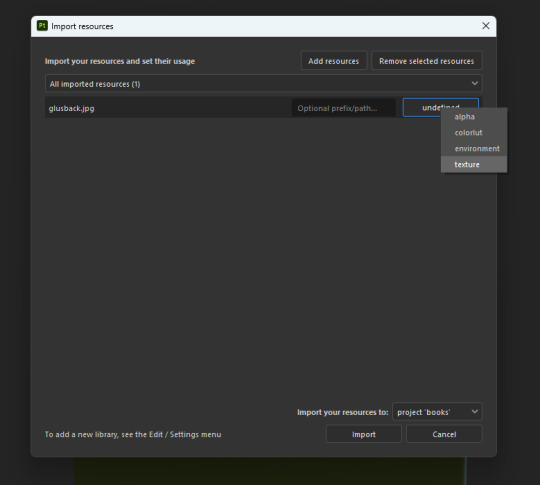Click the Optional prefix/path input field
Image resolution: width=540 pixels, height=485 pixels.
tap(344, 108)
